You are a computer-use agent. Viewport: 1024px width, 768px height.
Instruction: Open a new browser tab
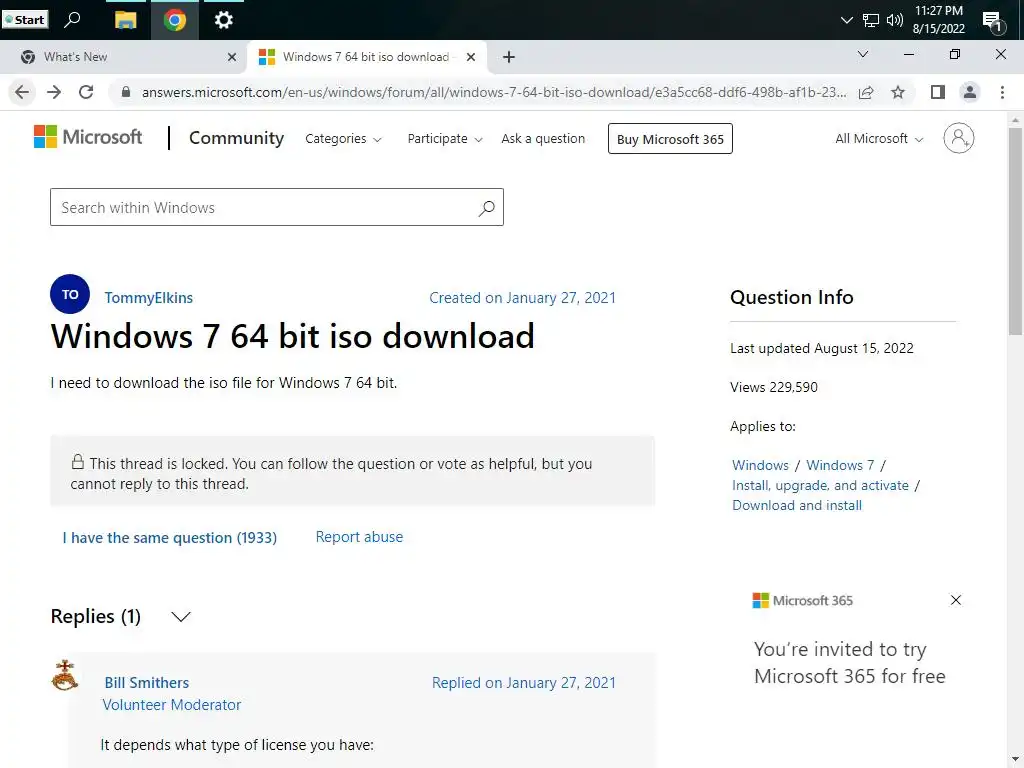509,57
